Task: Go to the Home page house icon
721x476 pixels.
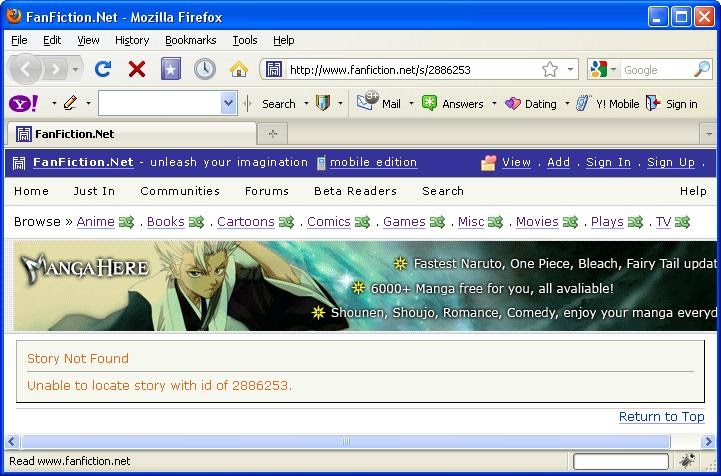Action: tap(239, 69)
